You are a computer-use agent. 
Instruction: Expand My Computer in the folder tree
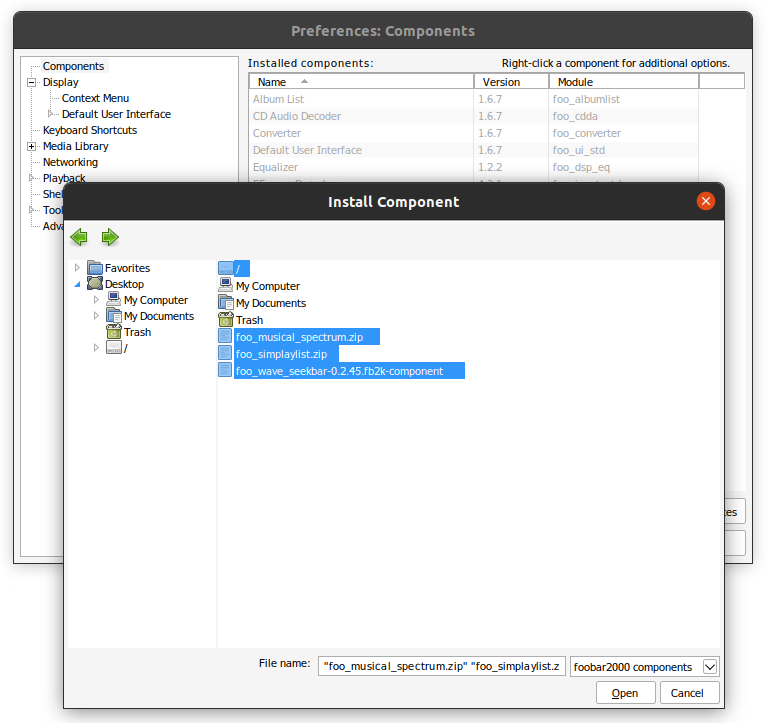(96, 299)
